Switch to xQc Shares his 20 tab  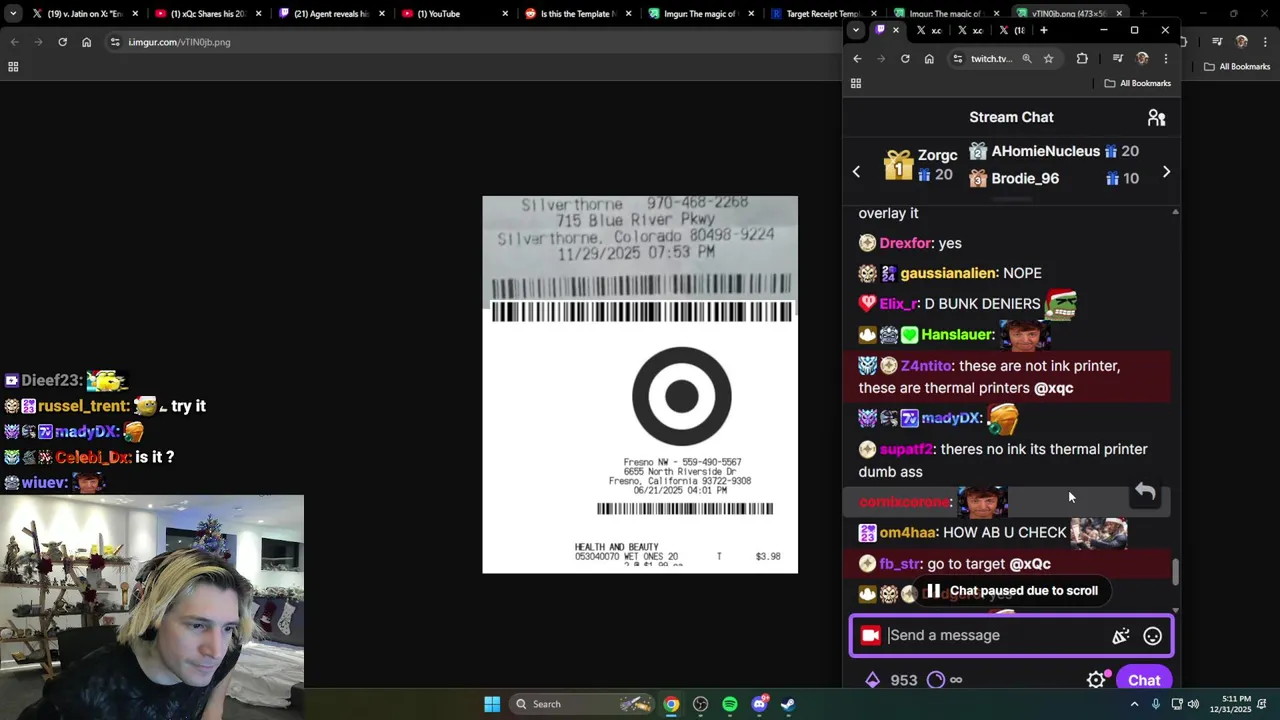click(208, 14)
